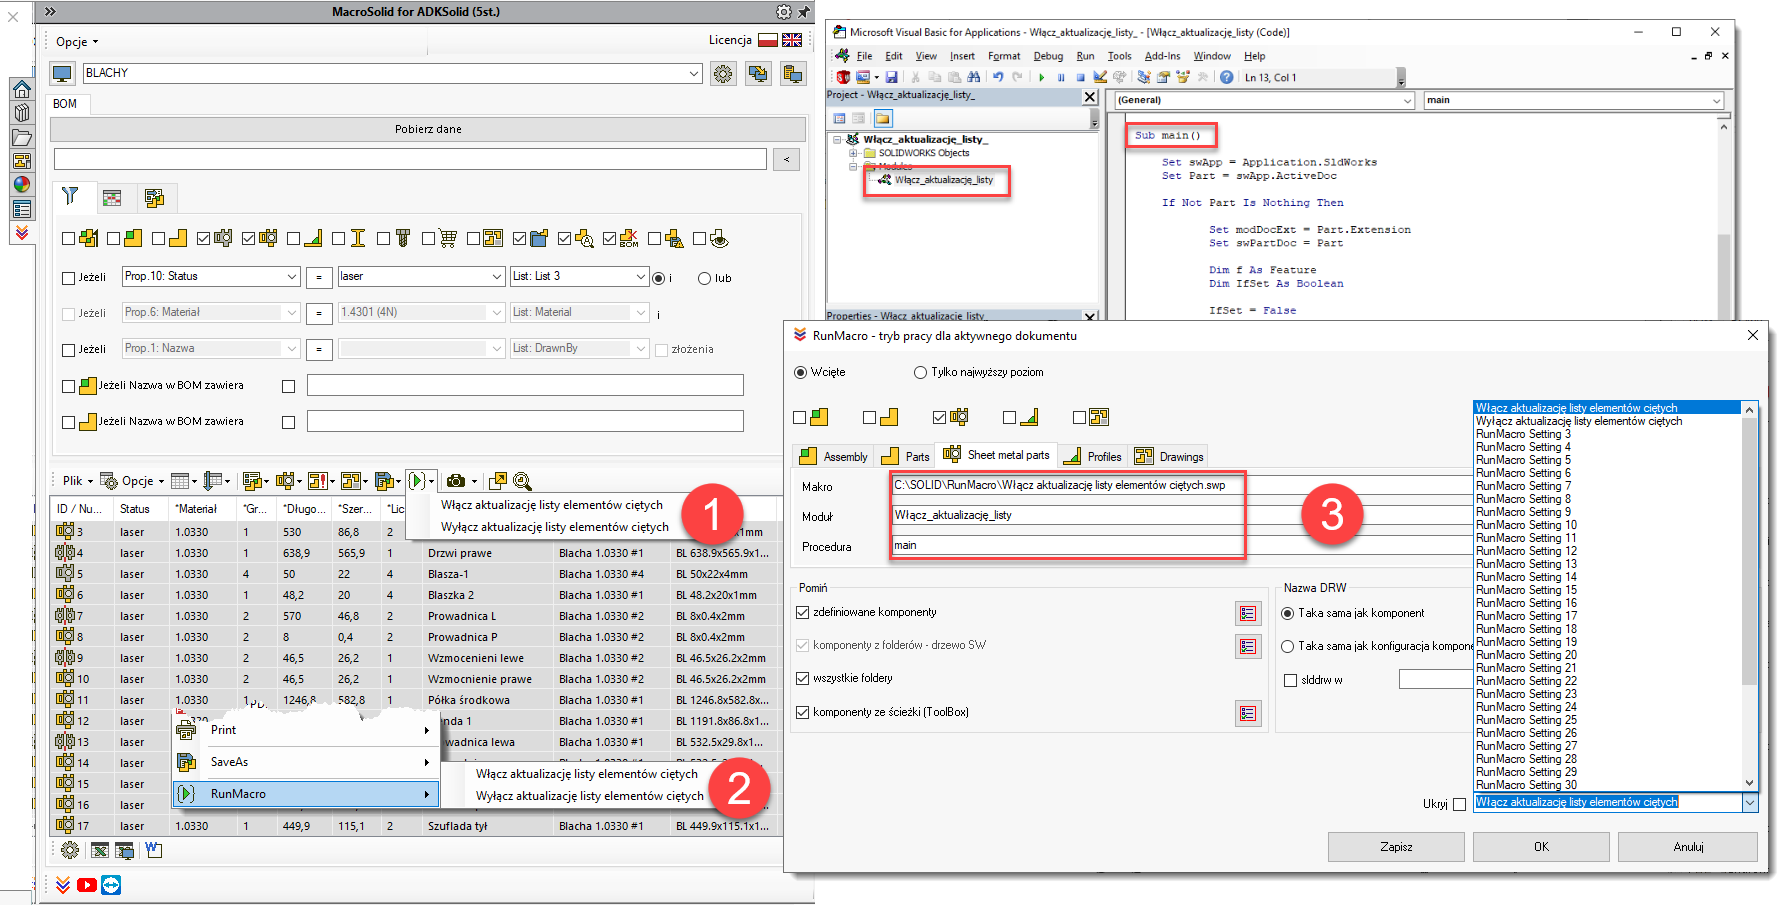Check the 'slddrw w' checkbox
The width and height of the screenshot is (1785, 905).
coord(1290,680)
